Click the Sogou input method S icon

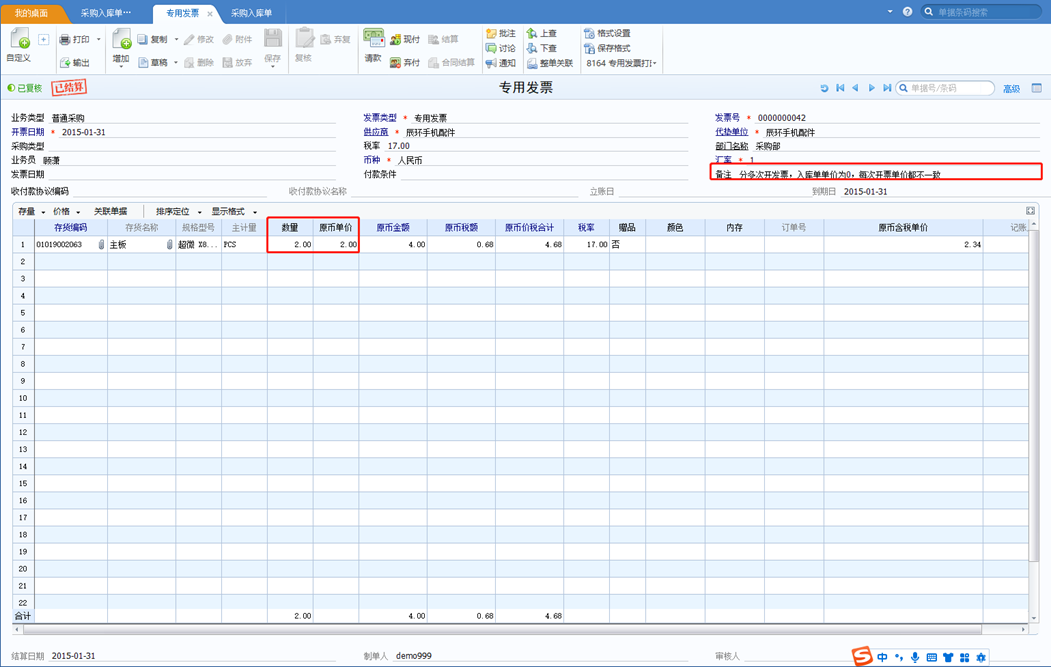tap(862, 656)
